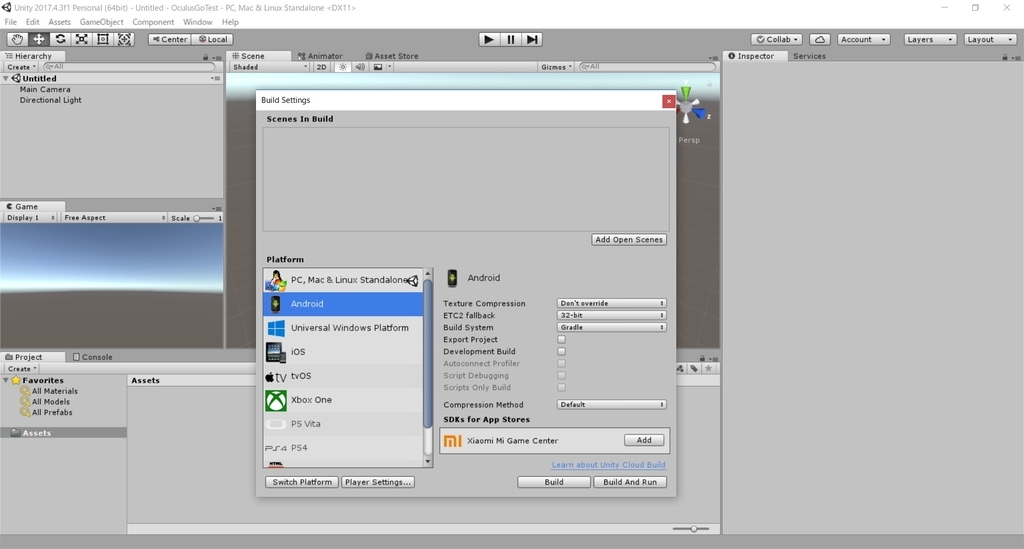Switch to the Console tab

tap(93, 357)
